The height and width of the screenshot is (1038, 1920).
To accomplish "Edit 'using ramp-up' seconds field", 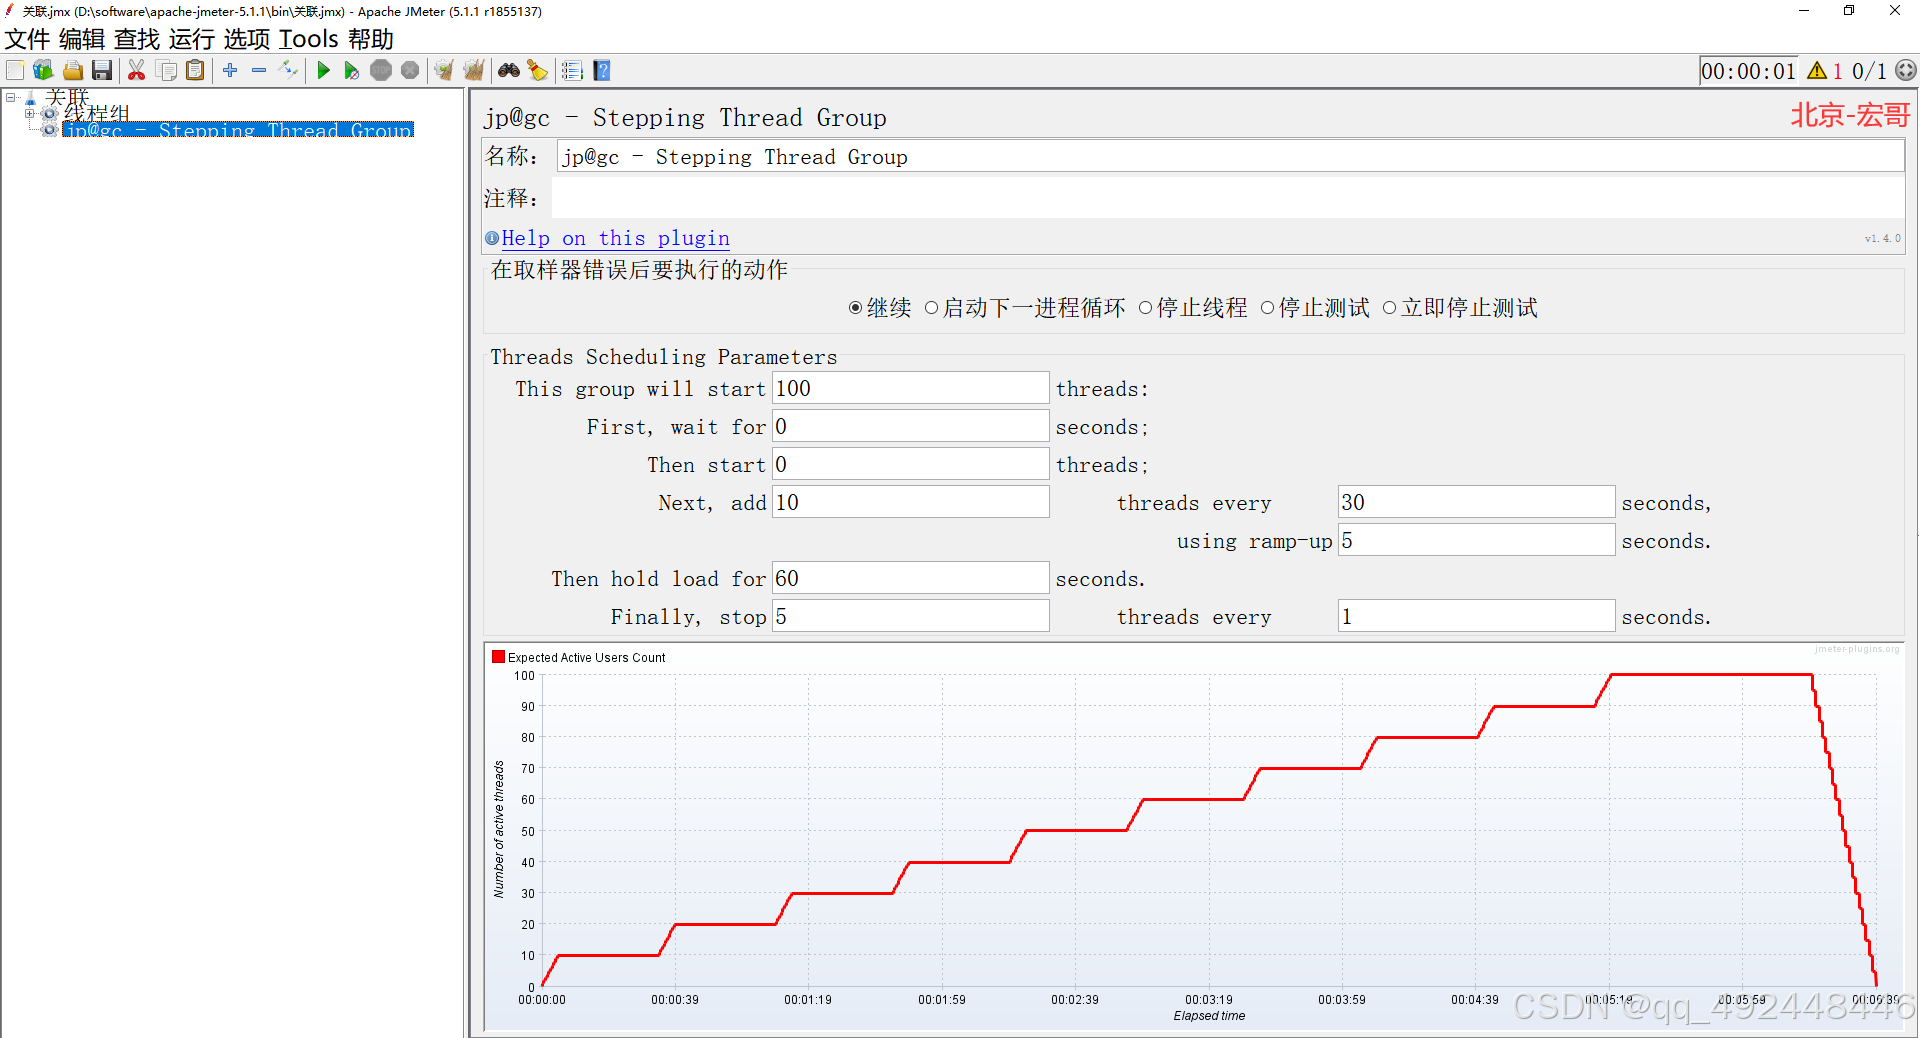I will pos(1476,540).
